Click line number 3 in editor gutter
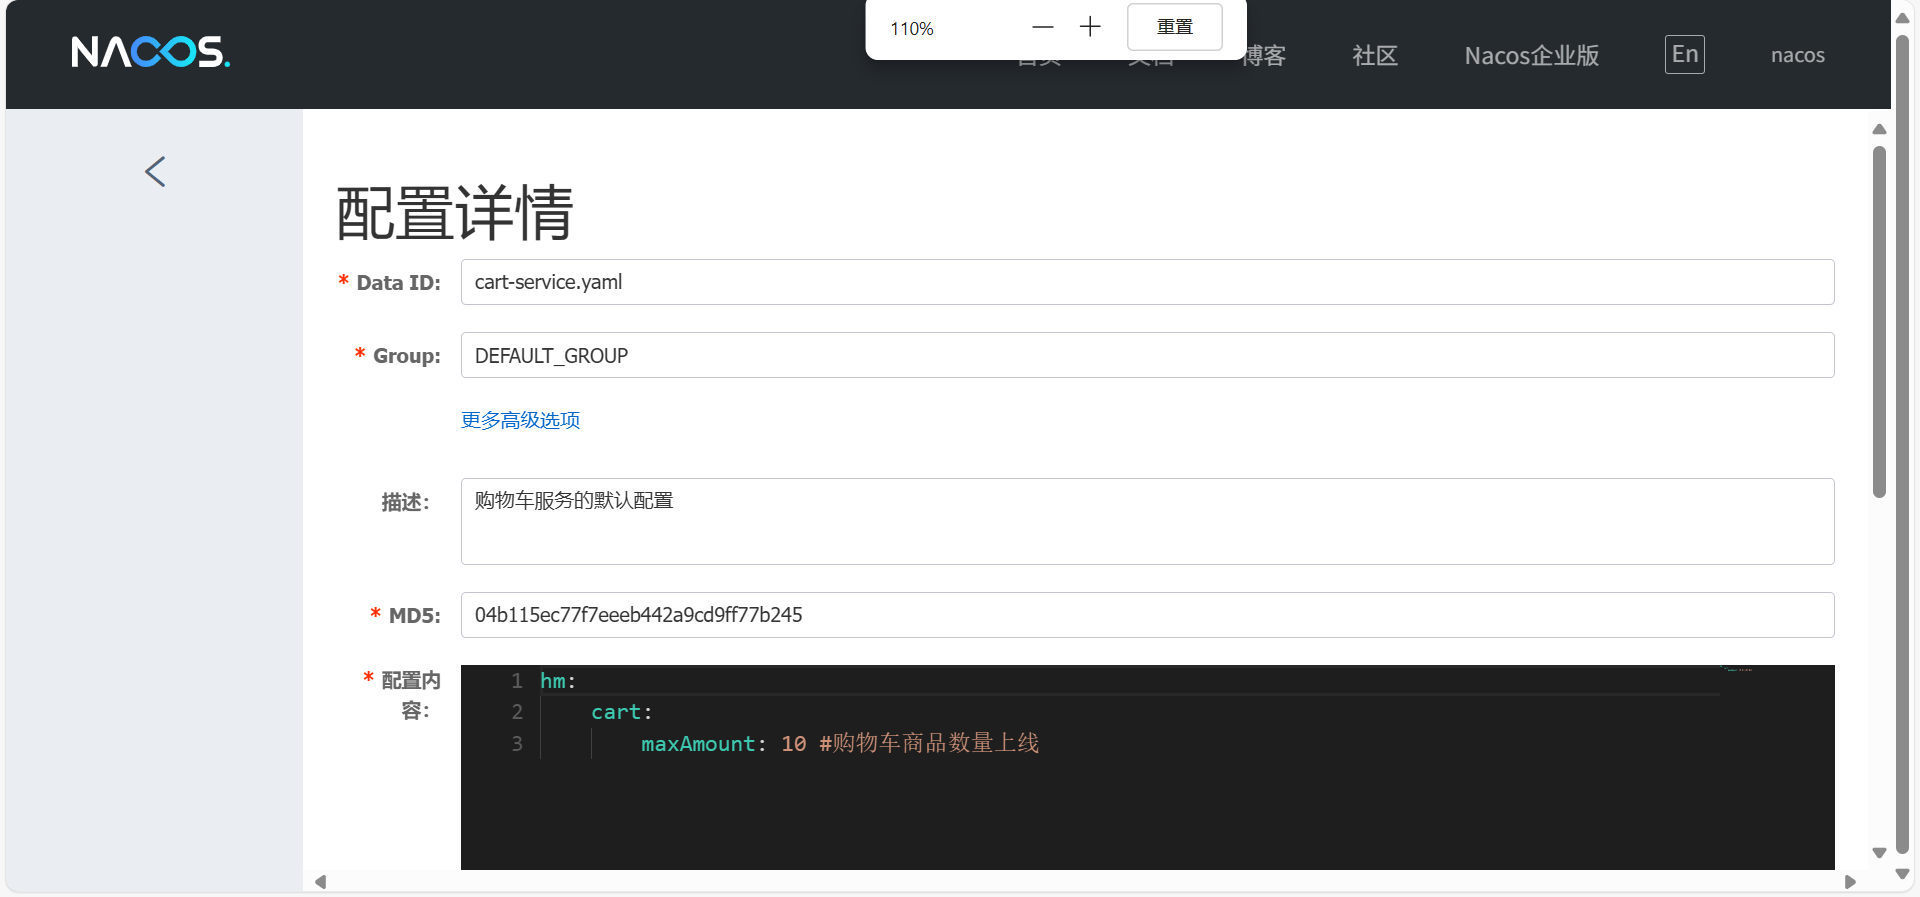This screenshot has width=1920, height=897. (x=517, y=744)
